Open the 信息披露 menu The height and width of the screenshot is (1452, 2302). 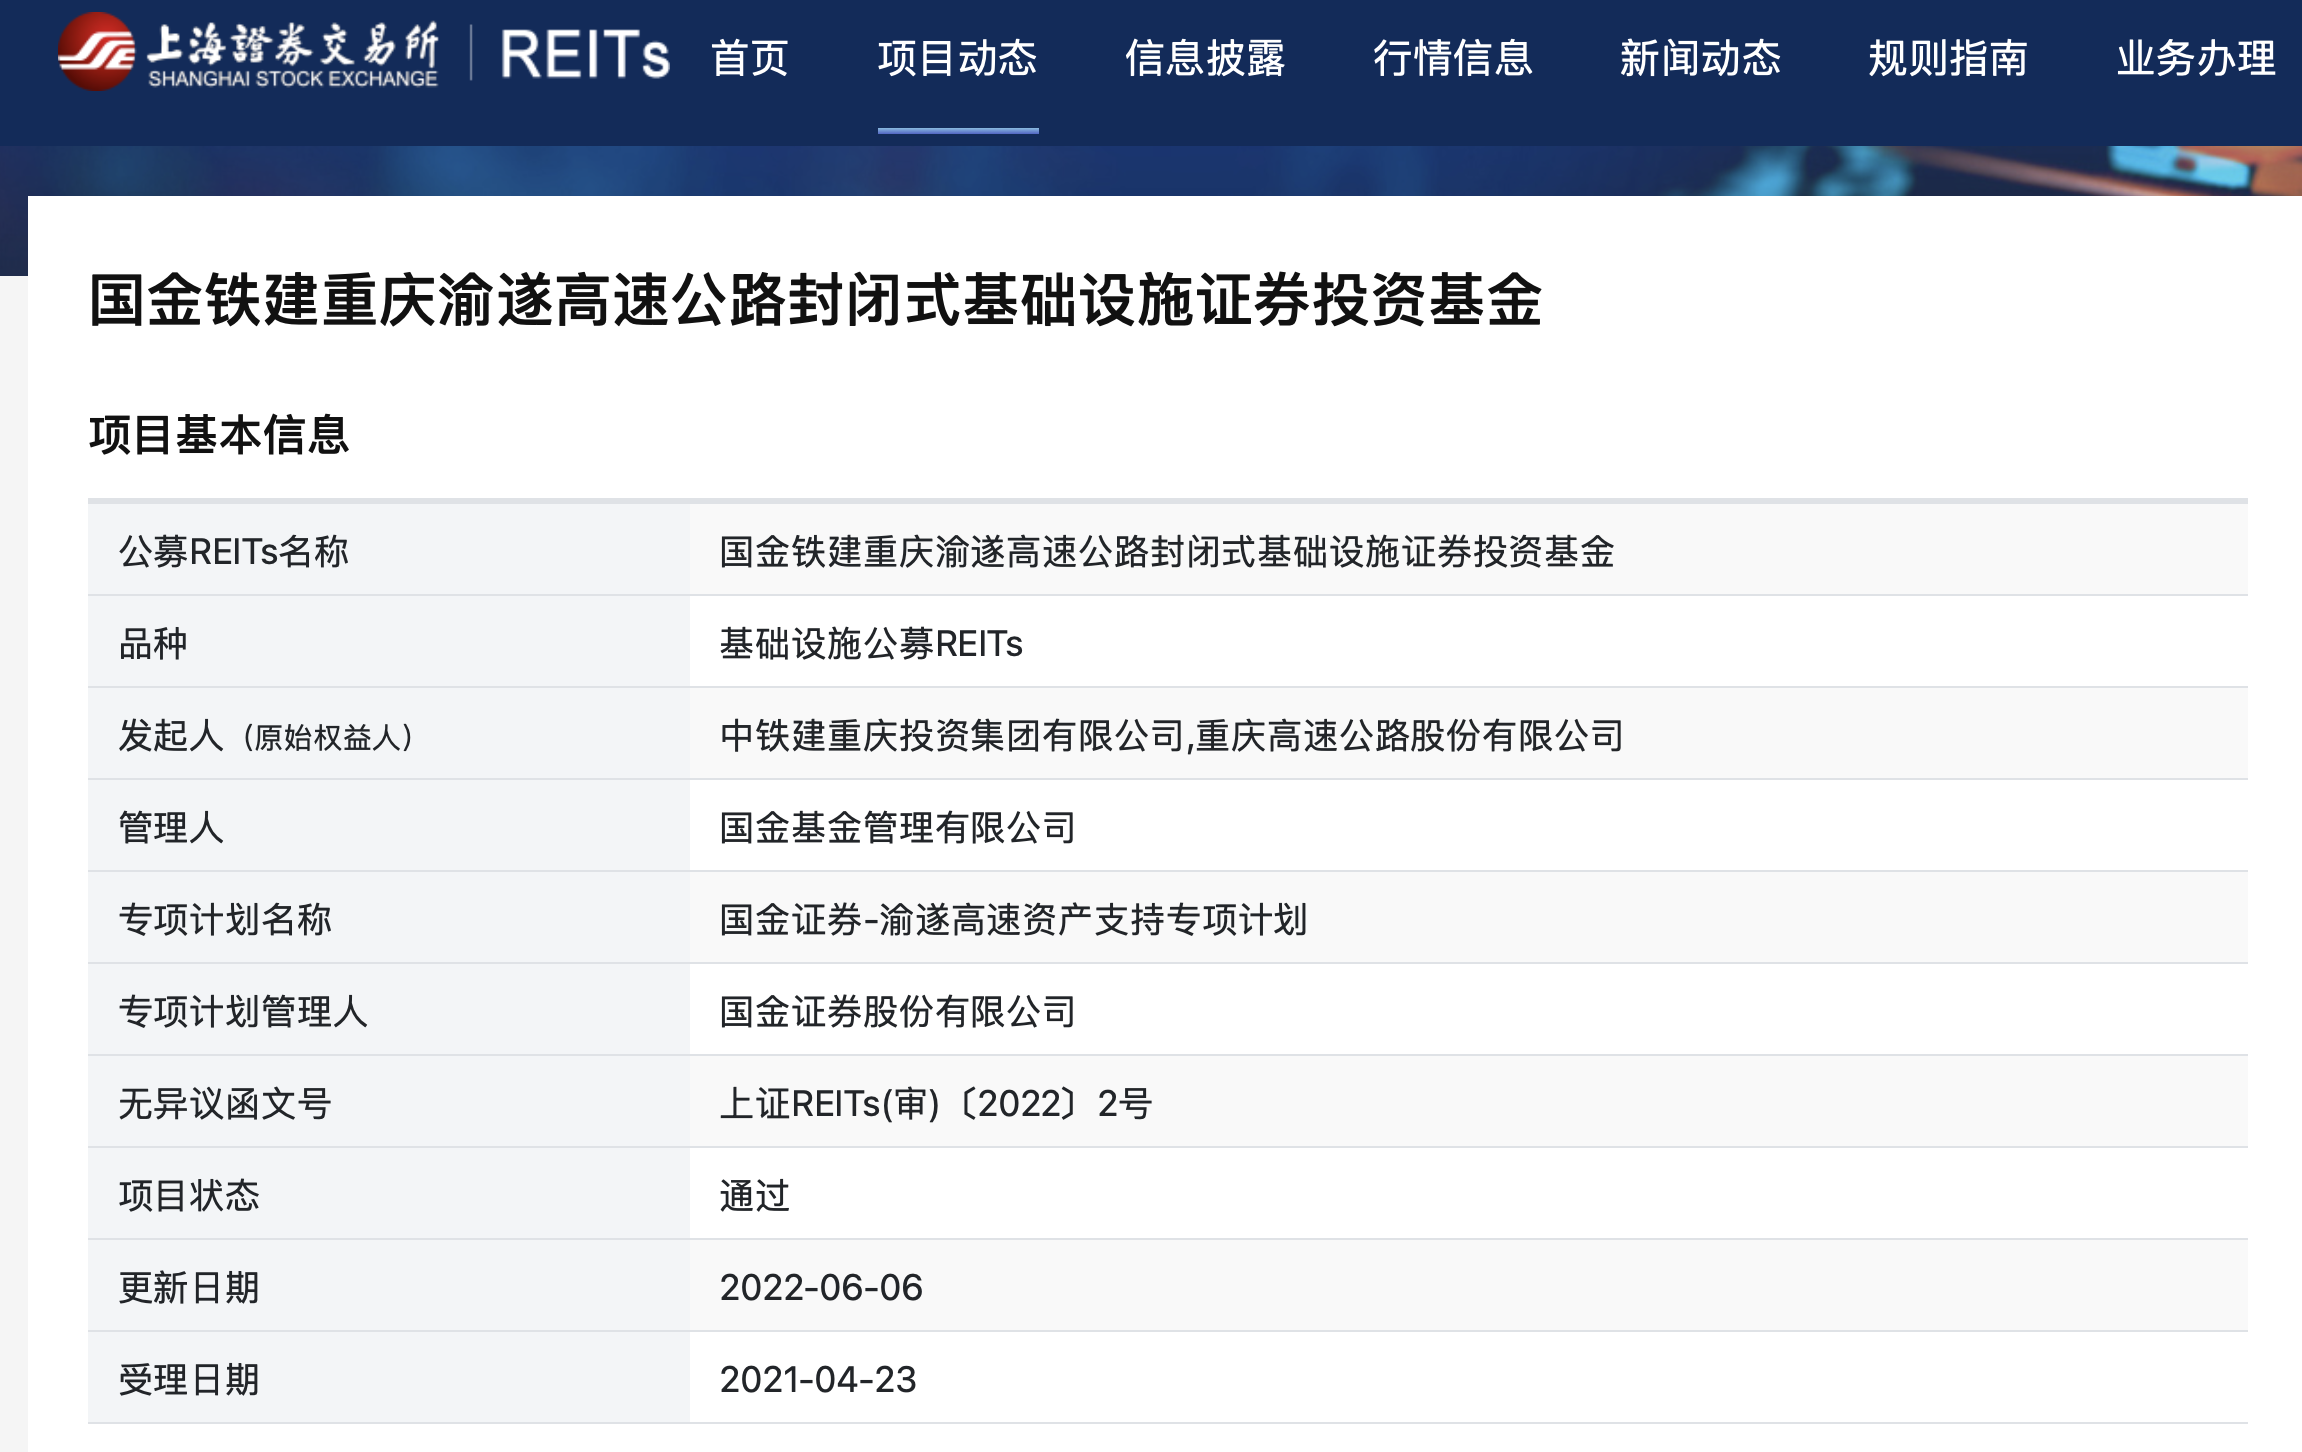[x=1205, y=58]
